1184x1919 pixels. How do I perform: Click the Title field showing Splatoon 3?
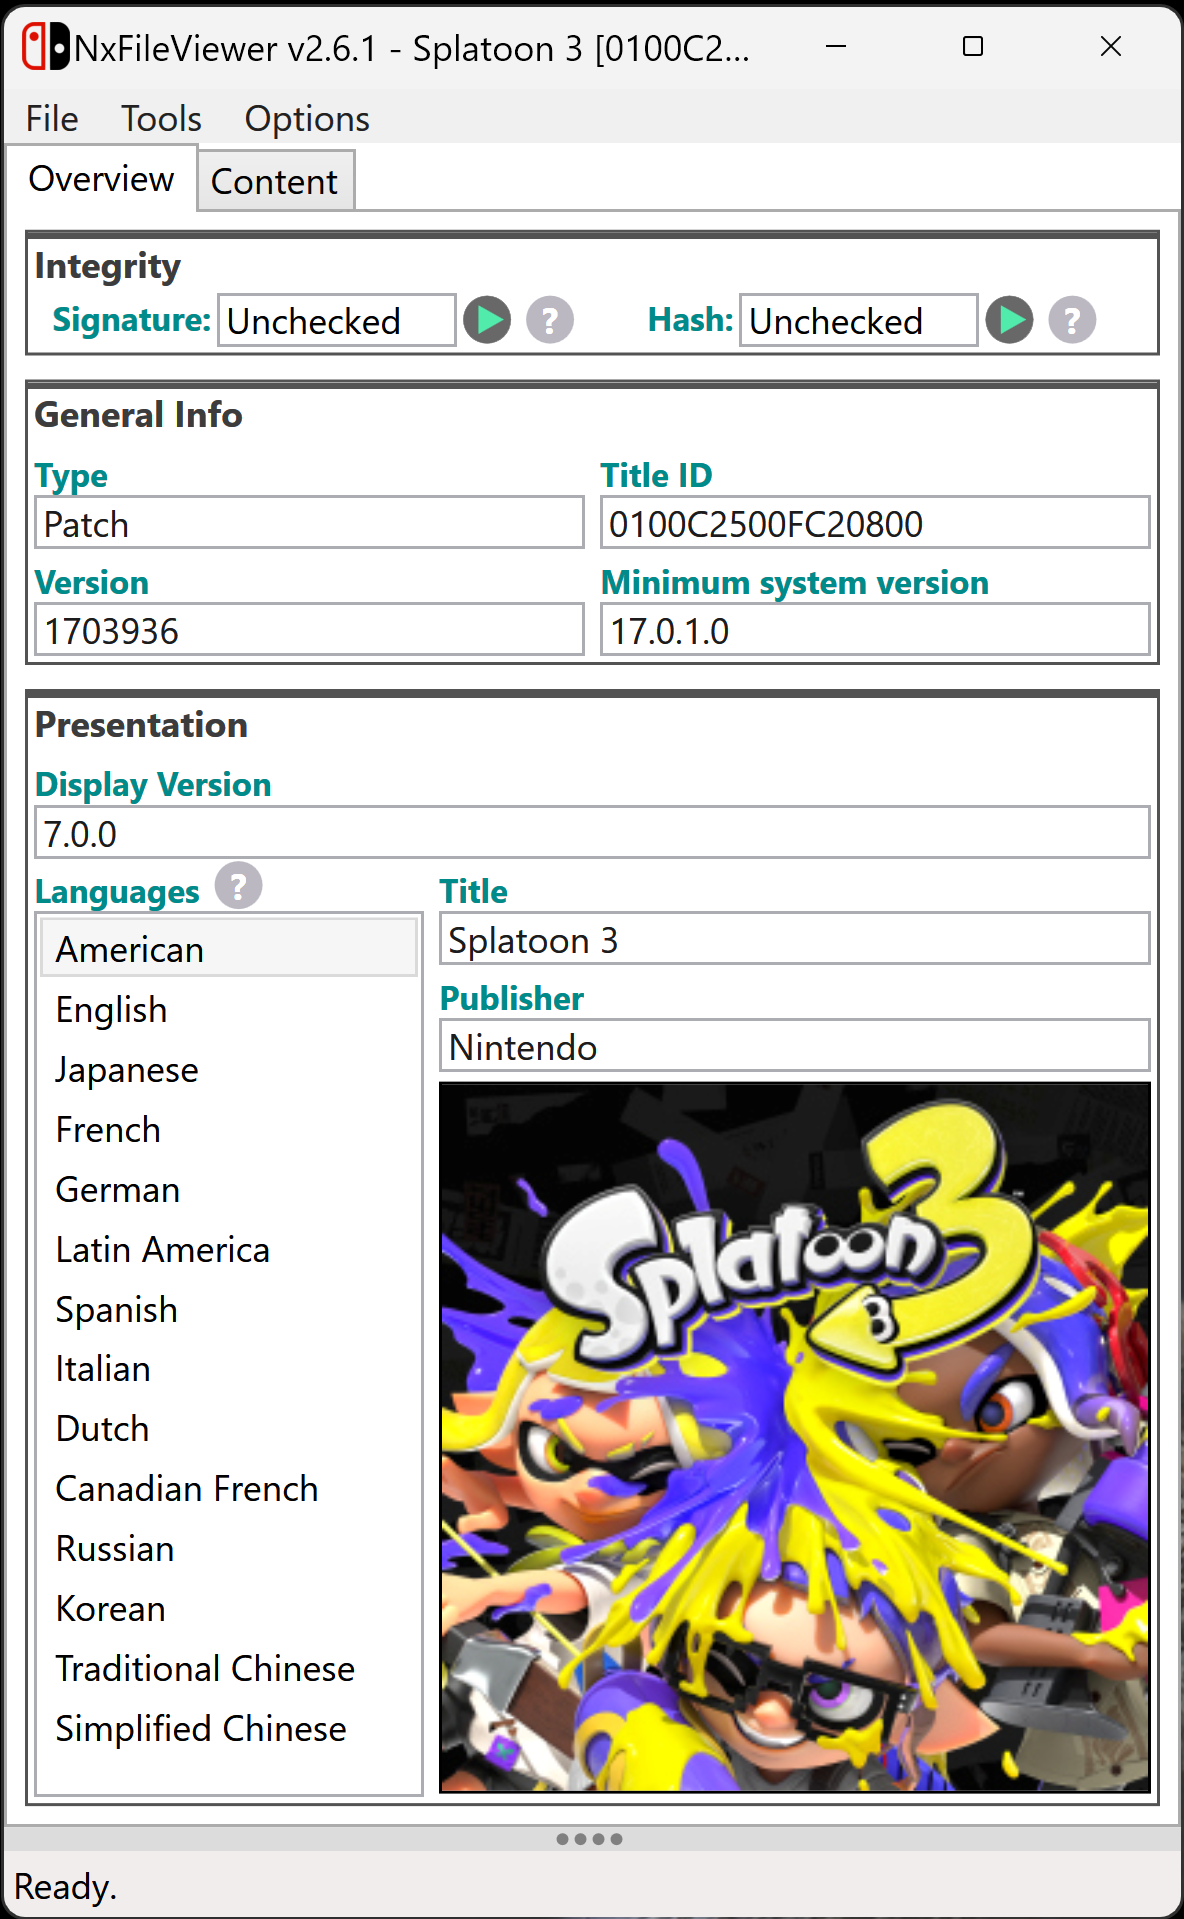[x=795, y=939]
